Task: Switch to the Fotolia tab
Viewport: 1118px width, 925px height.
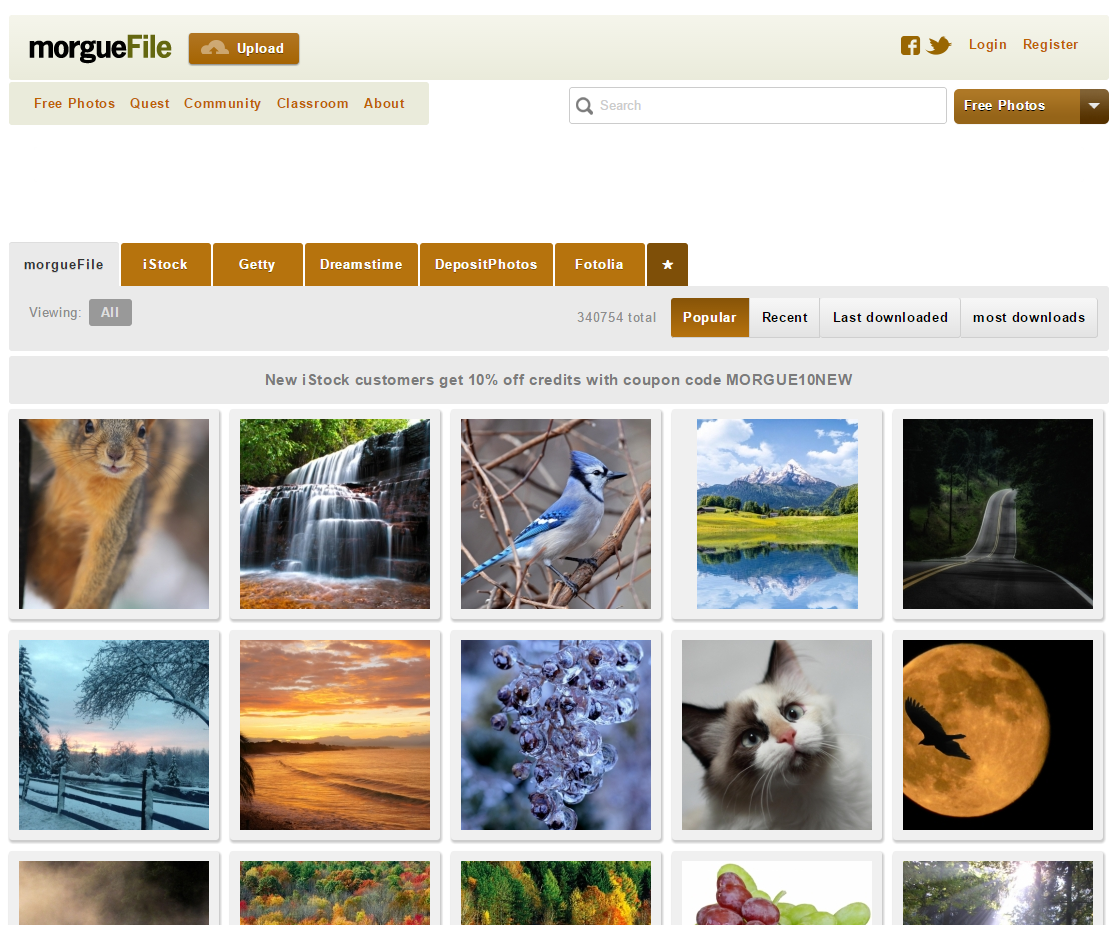Action: pos(600,265)
